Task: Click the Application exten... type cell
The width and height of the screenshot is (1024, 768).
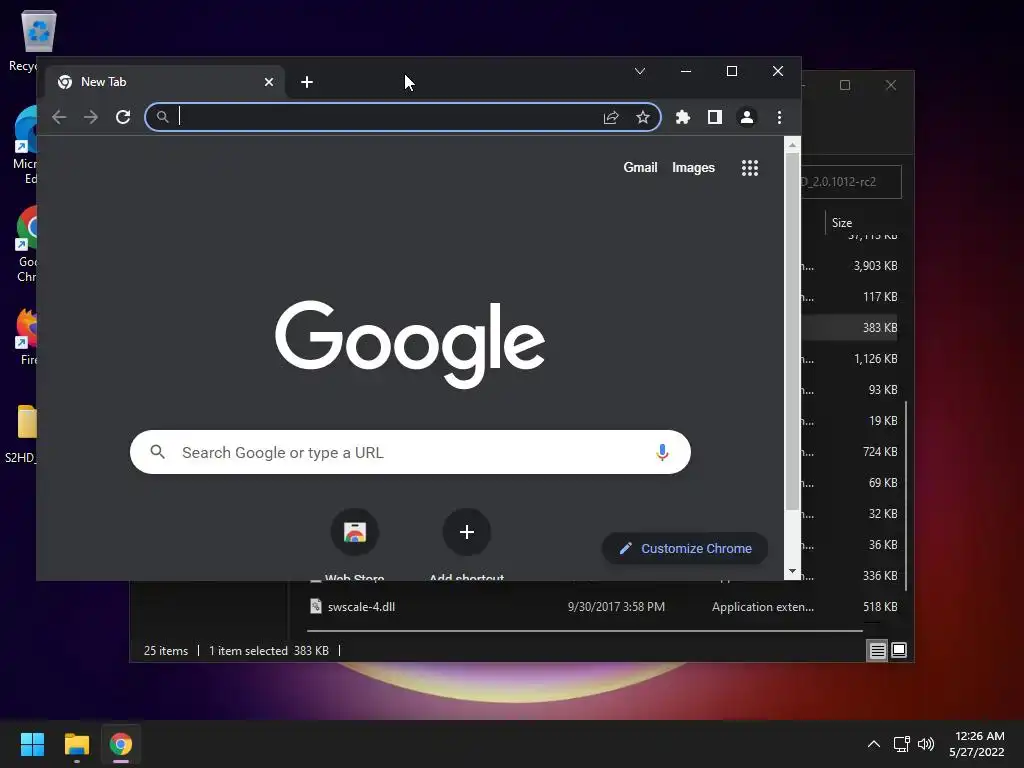Action: (x=763, y=607)
